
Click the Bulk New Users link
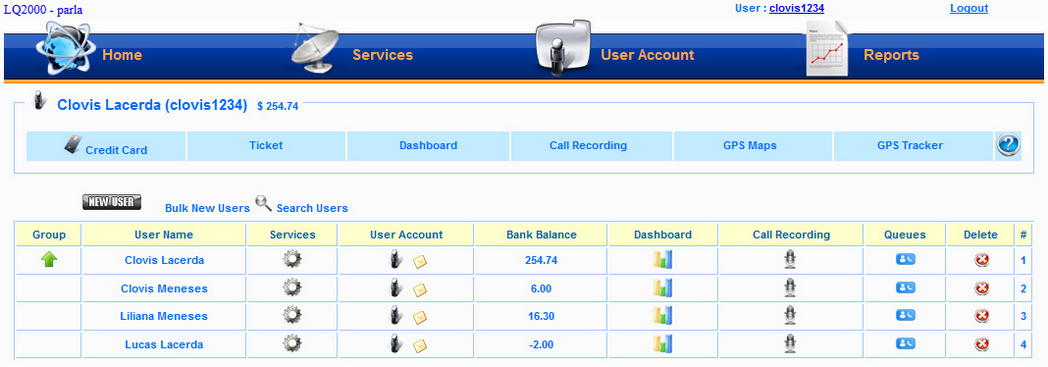(207, 208)
